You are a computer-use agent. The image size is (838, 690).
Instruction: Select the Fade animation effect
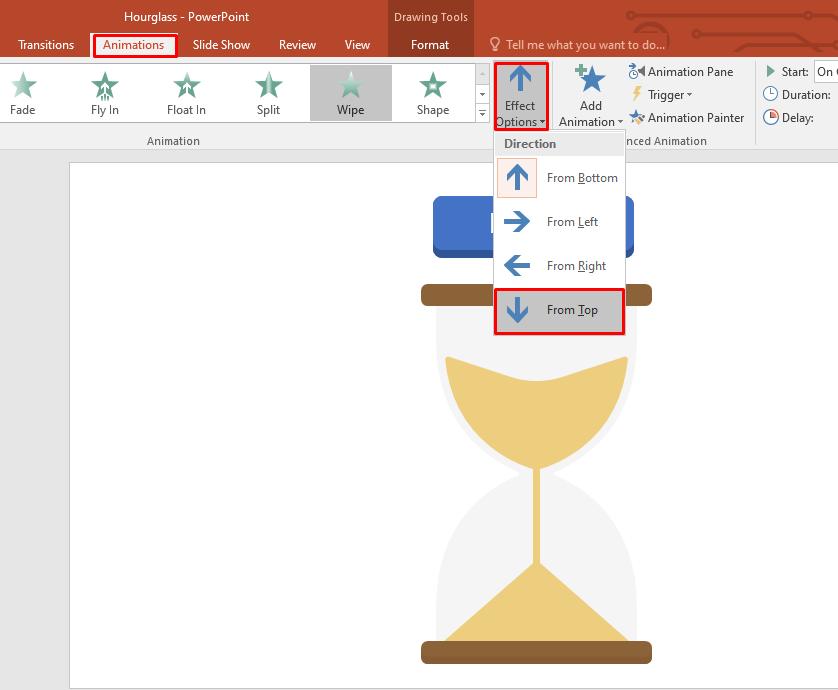click(x=22, y=92)
